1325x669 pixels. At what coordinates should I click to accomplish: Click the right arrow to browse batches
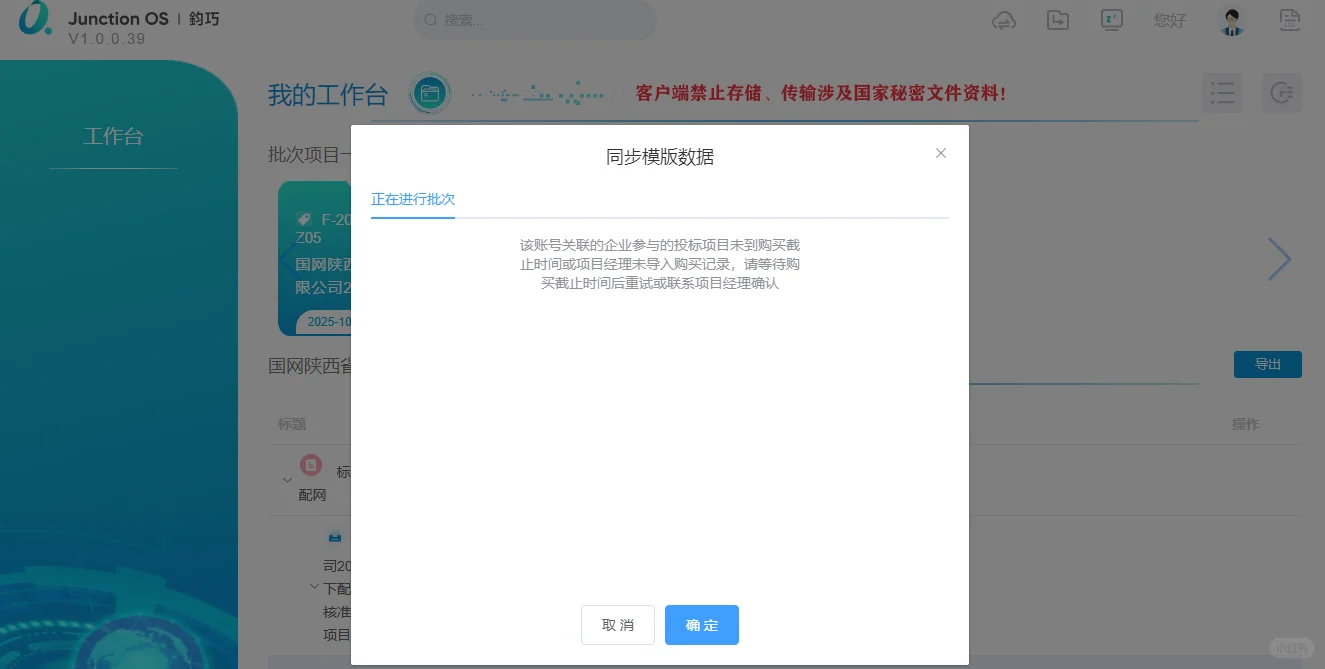(x=1280, y=258)
